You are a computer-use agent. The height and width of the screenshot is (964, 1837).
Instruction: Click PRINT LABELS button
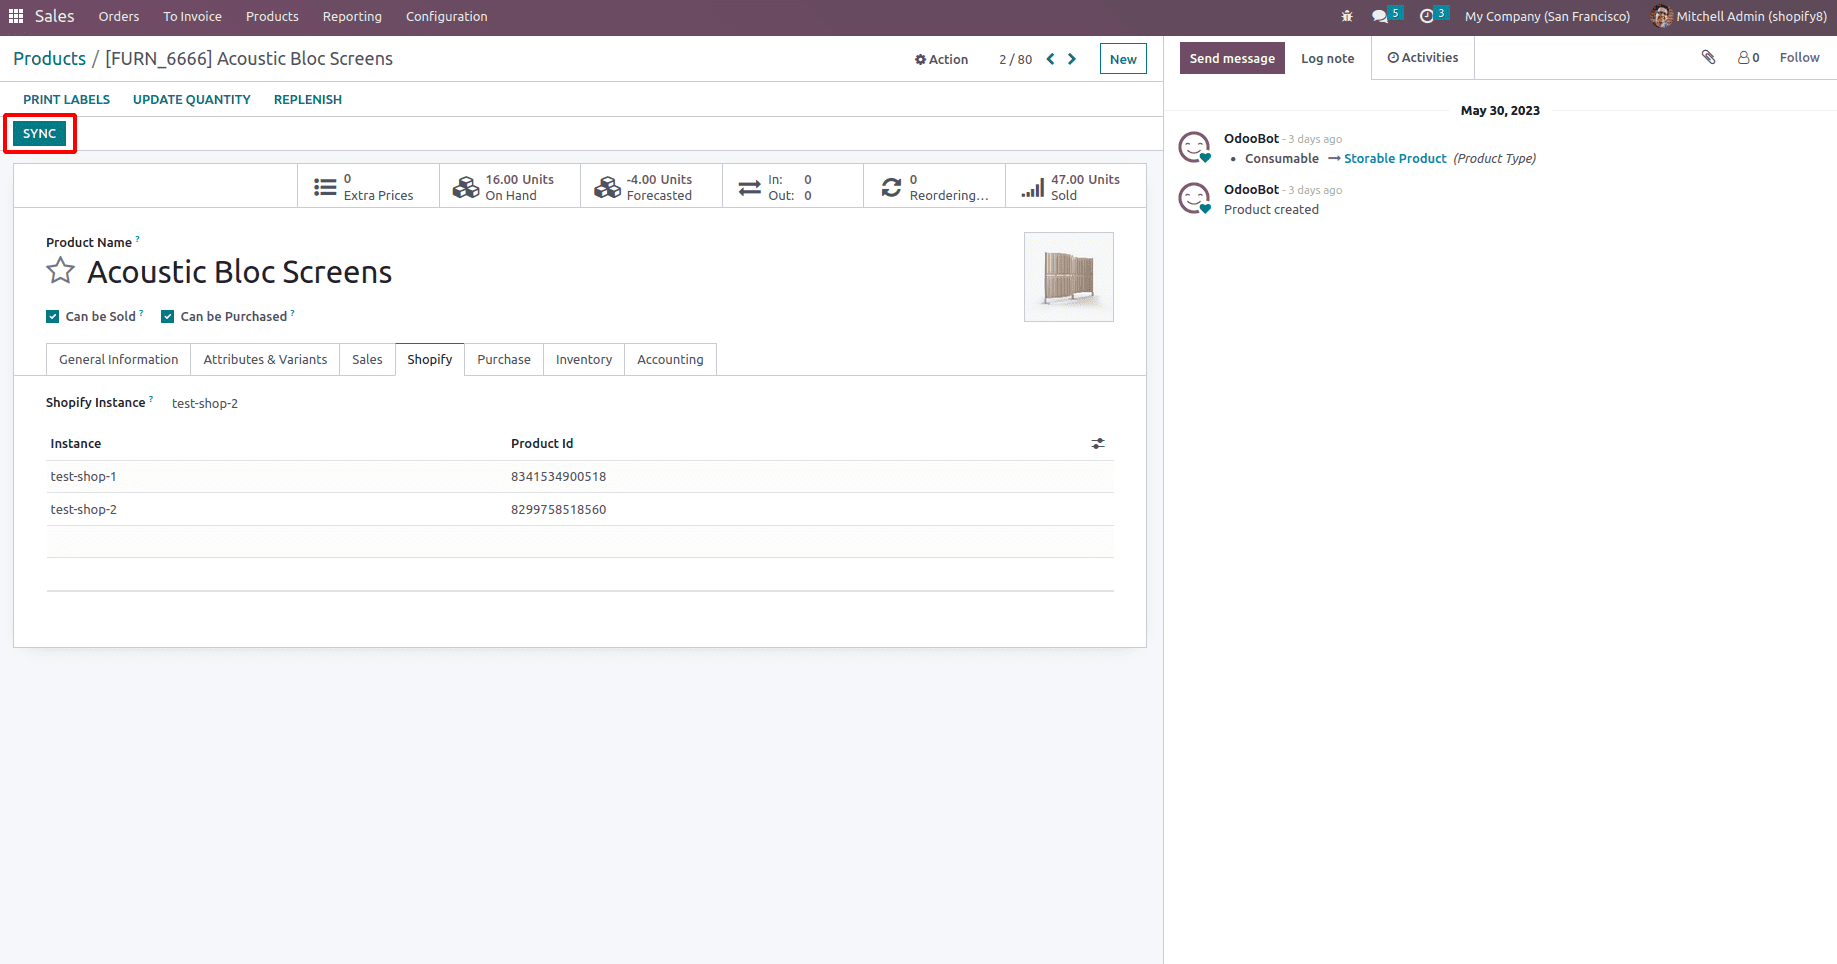[x=67, y=99]
